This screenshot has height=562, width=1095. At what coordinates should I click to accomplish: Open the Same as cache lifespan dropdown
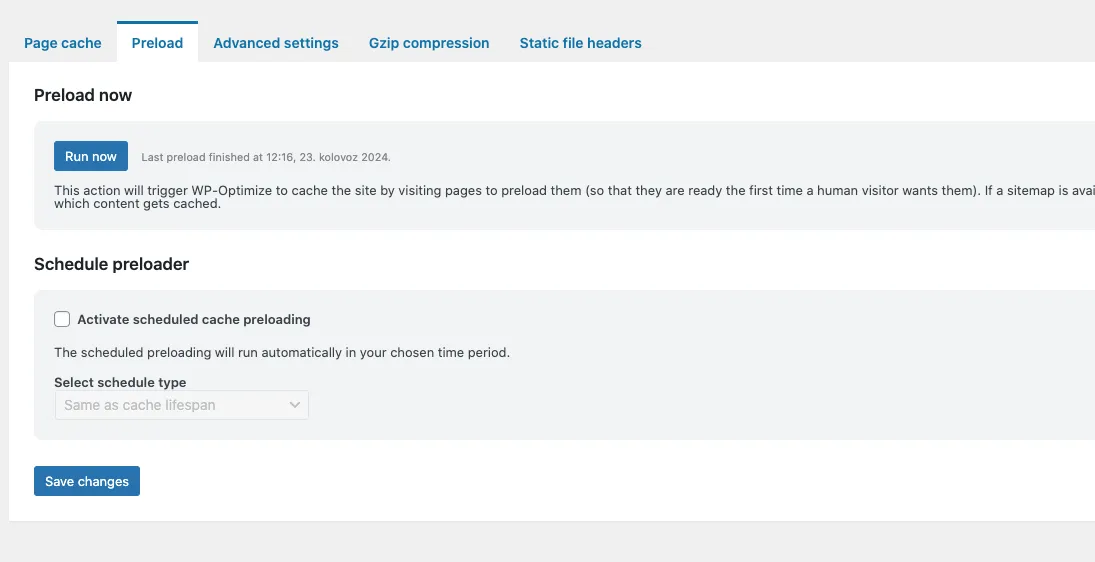[x=182, y=405]
